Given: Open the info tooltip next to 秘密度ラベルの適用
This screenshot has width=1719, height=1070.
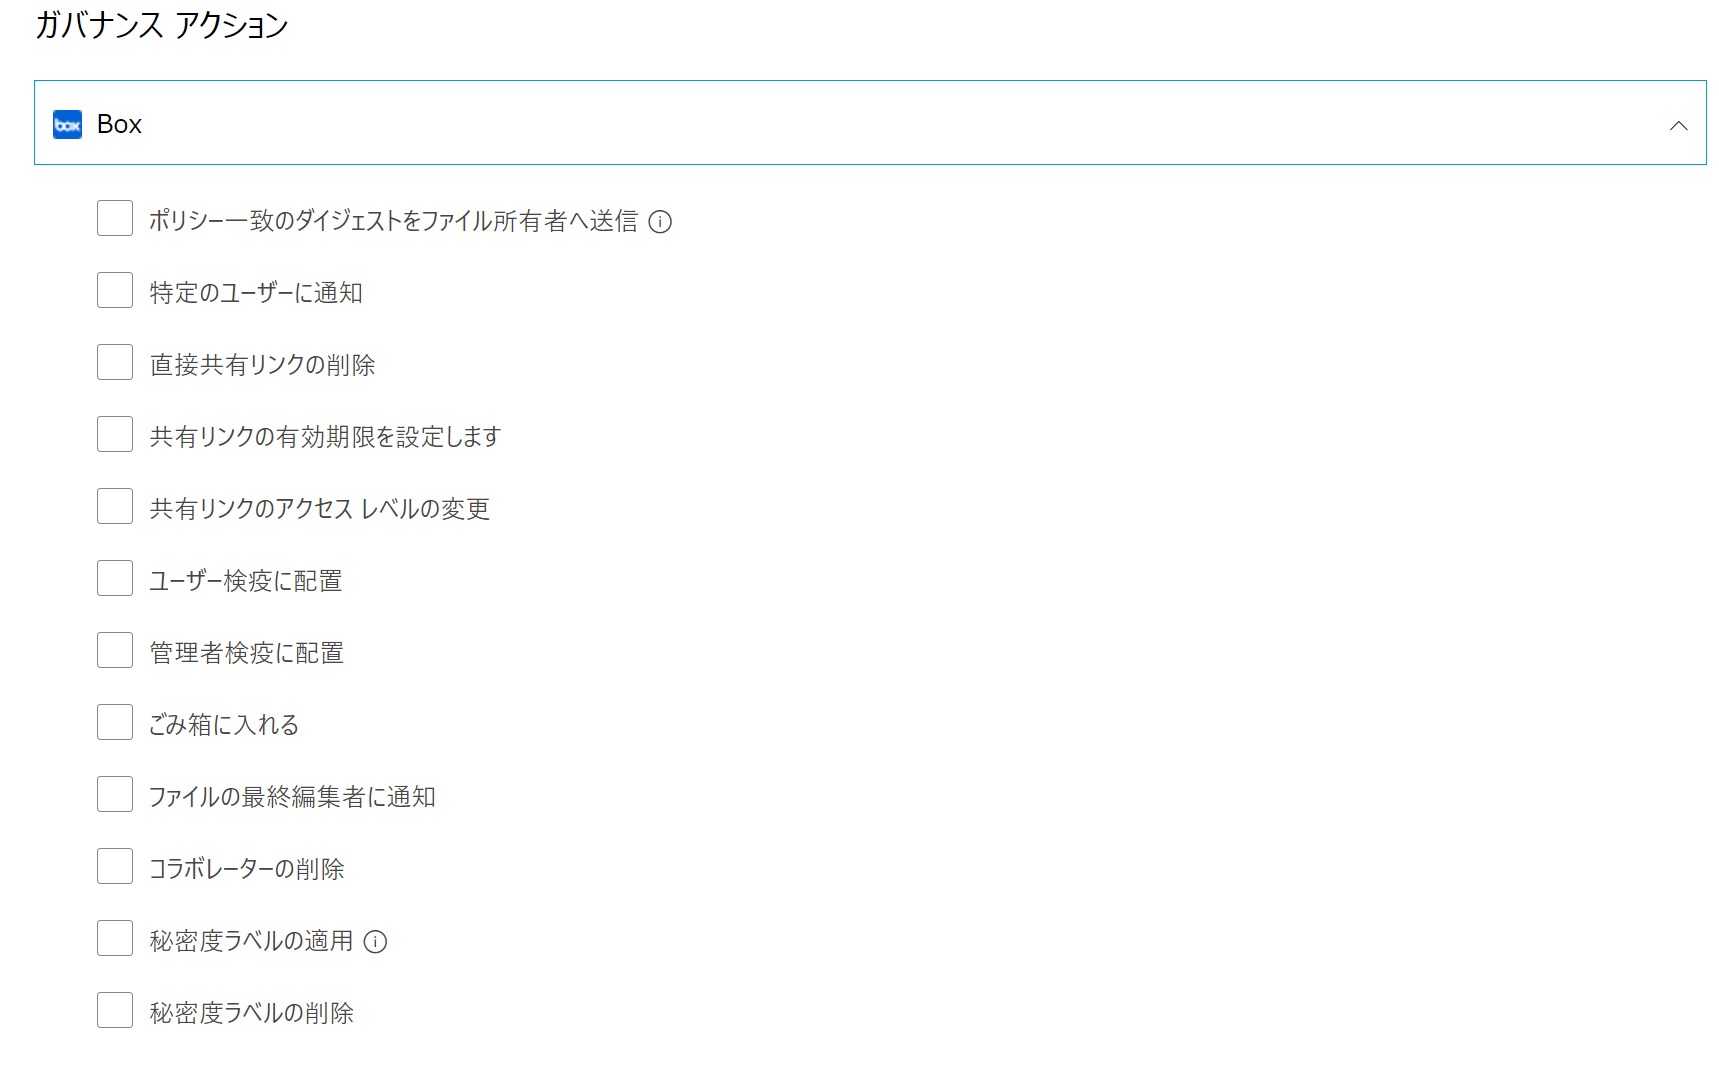Looking at the screenshot, I should click(376, 941).
